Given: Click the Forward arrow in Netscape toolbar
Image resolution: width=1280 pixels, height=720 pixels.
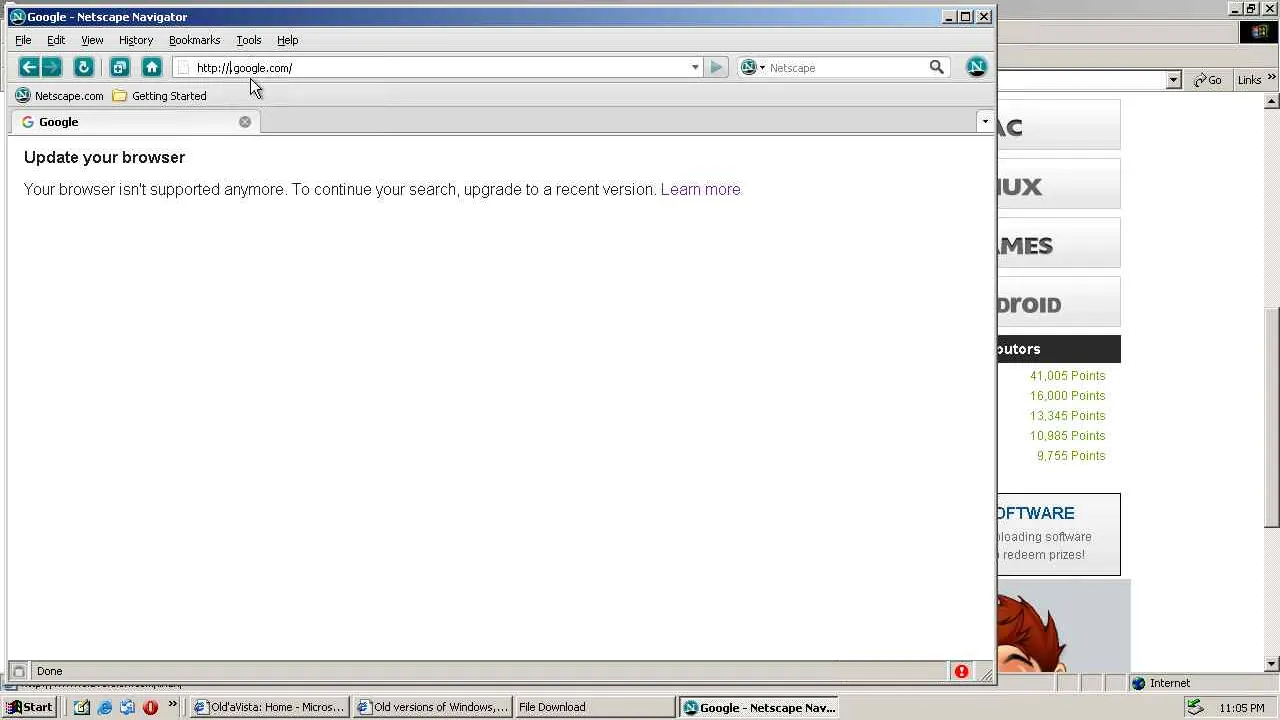Looking at the screenshot, I should (52, 67).
